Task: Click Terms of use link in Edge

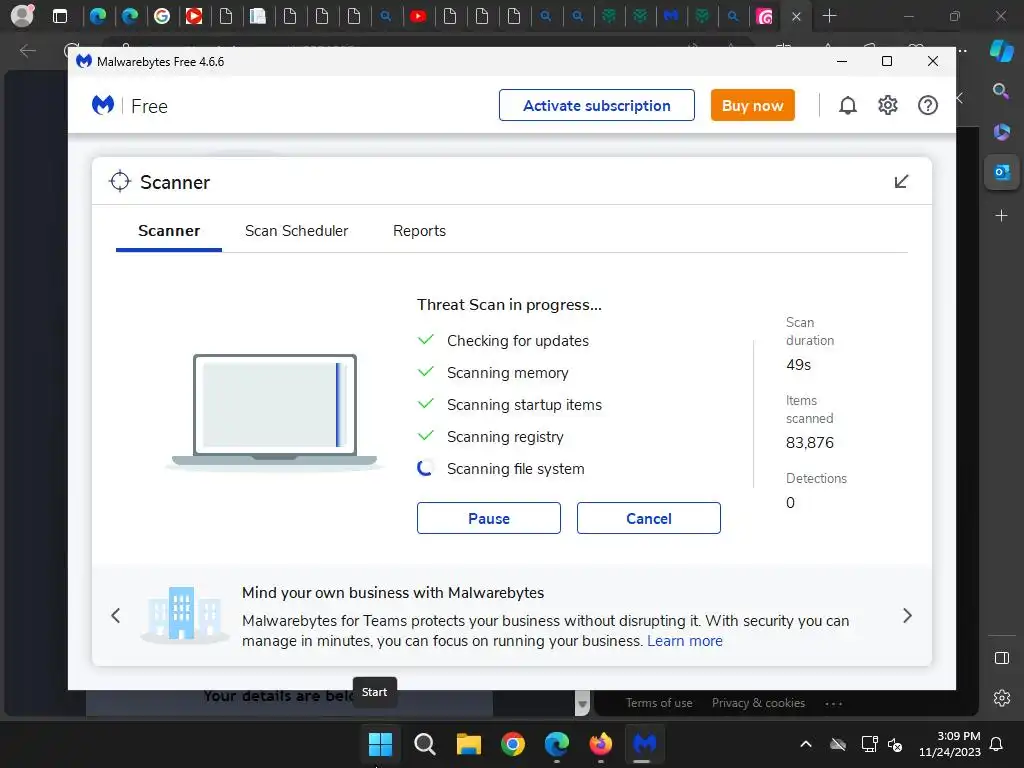Action: [659, 703]
